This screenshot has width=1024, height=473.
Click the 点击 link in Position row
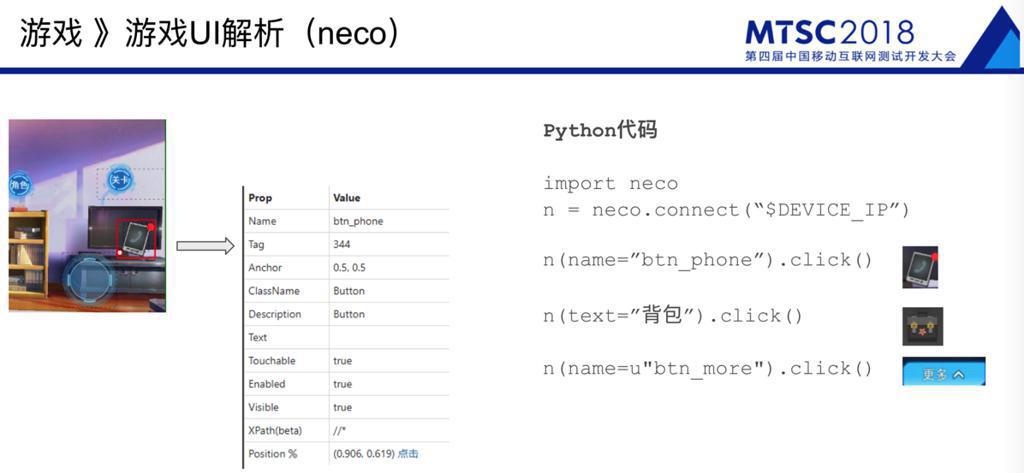click(408, 454)
